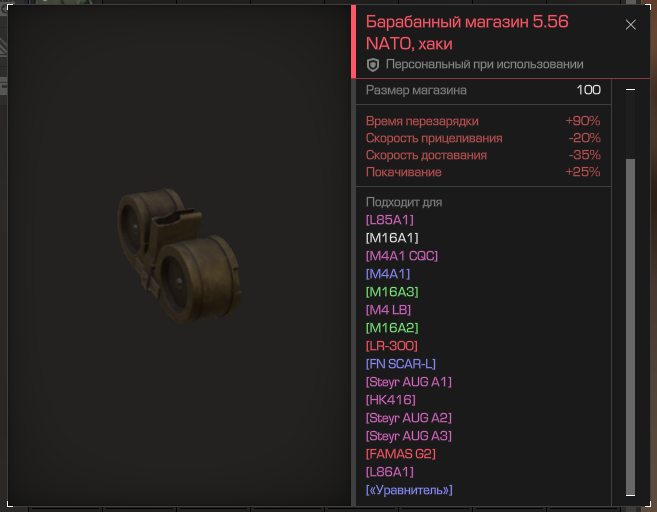Close the drum magazine info window
This screenshot has height=512, width=657.
631,25
